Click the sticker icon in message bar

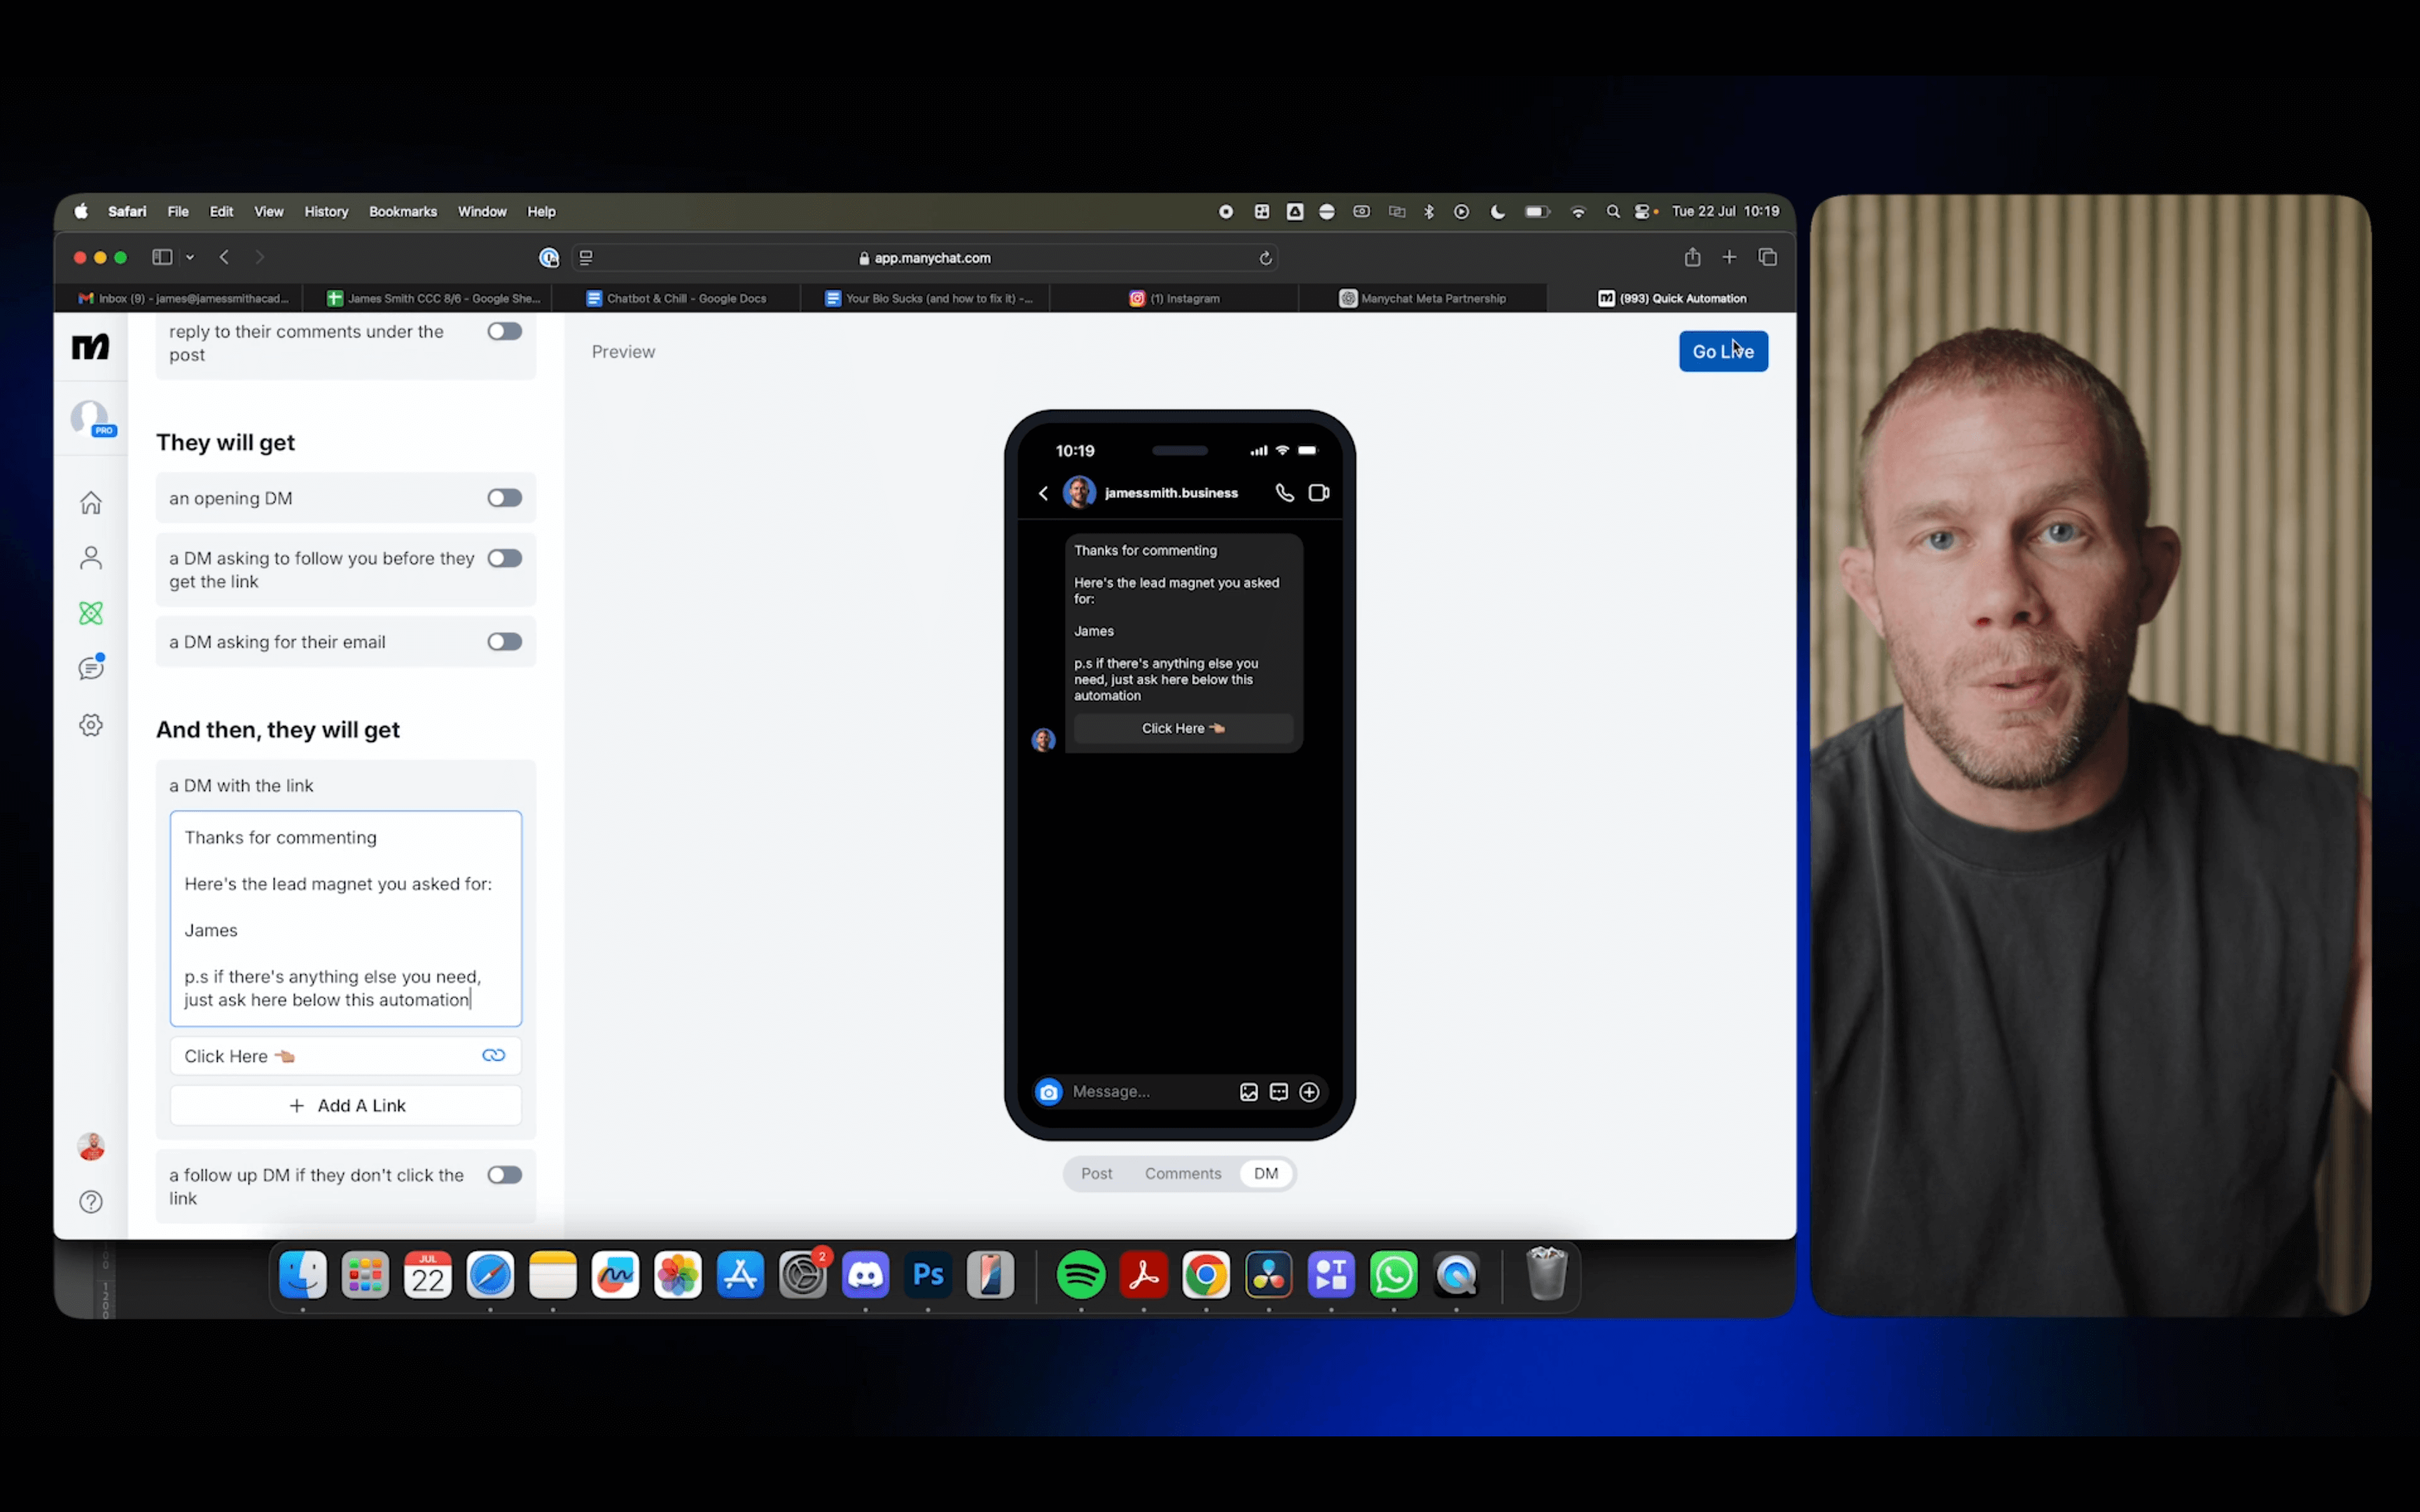click(x=1278, y=1092)
